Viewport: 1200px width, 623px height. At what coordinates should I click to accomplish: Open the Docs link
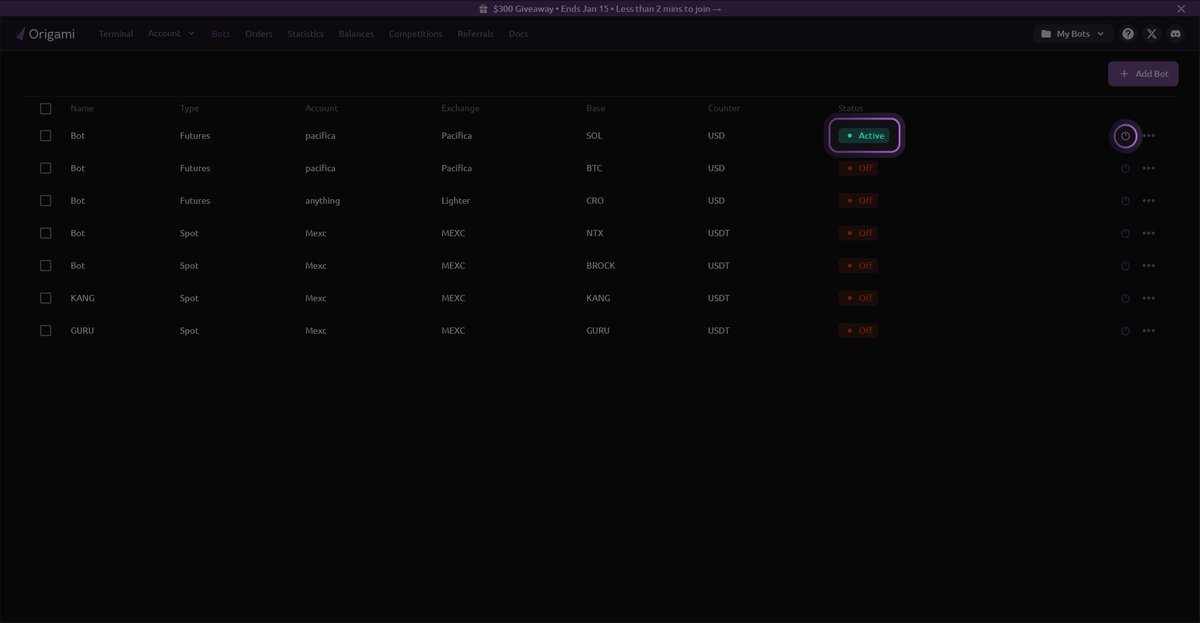tap(519, 34)
